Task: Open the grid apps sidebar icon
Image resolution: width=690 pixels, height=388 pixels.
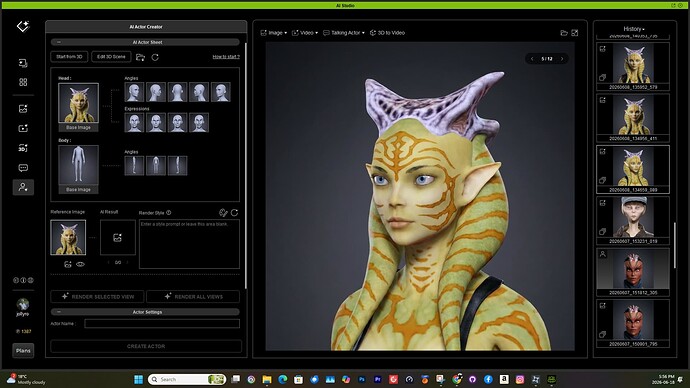Action: [23, 82]
